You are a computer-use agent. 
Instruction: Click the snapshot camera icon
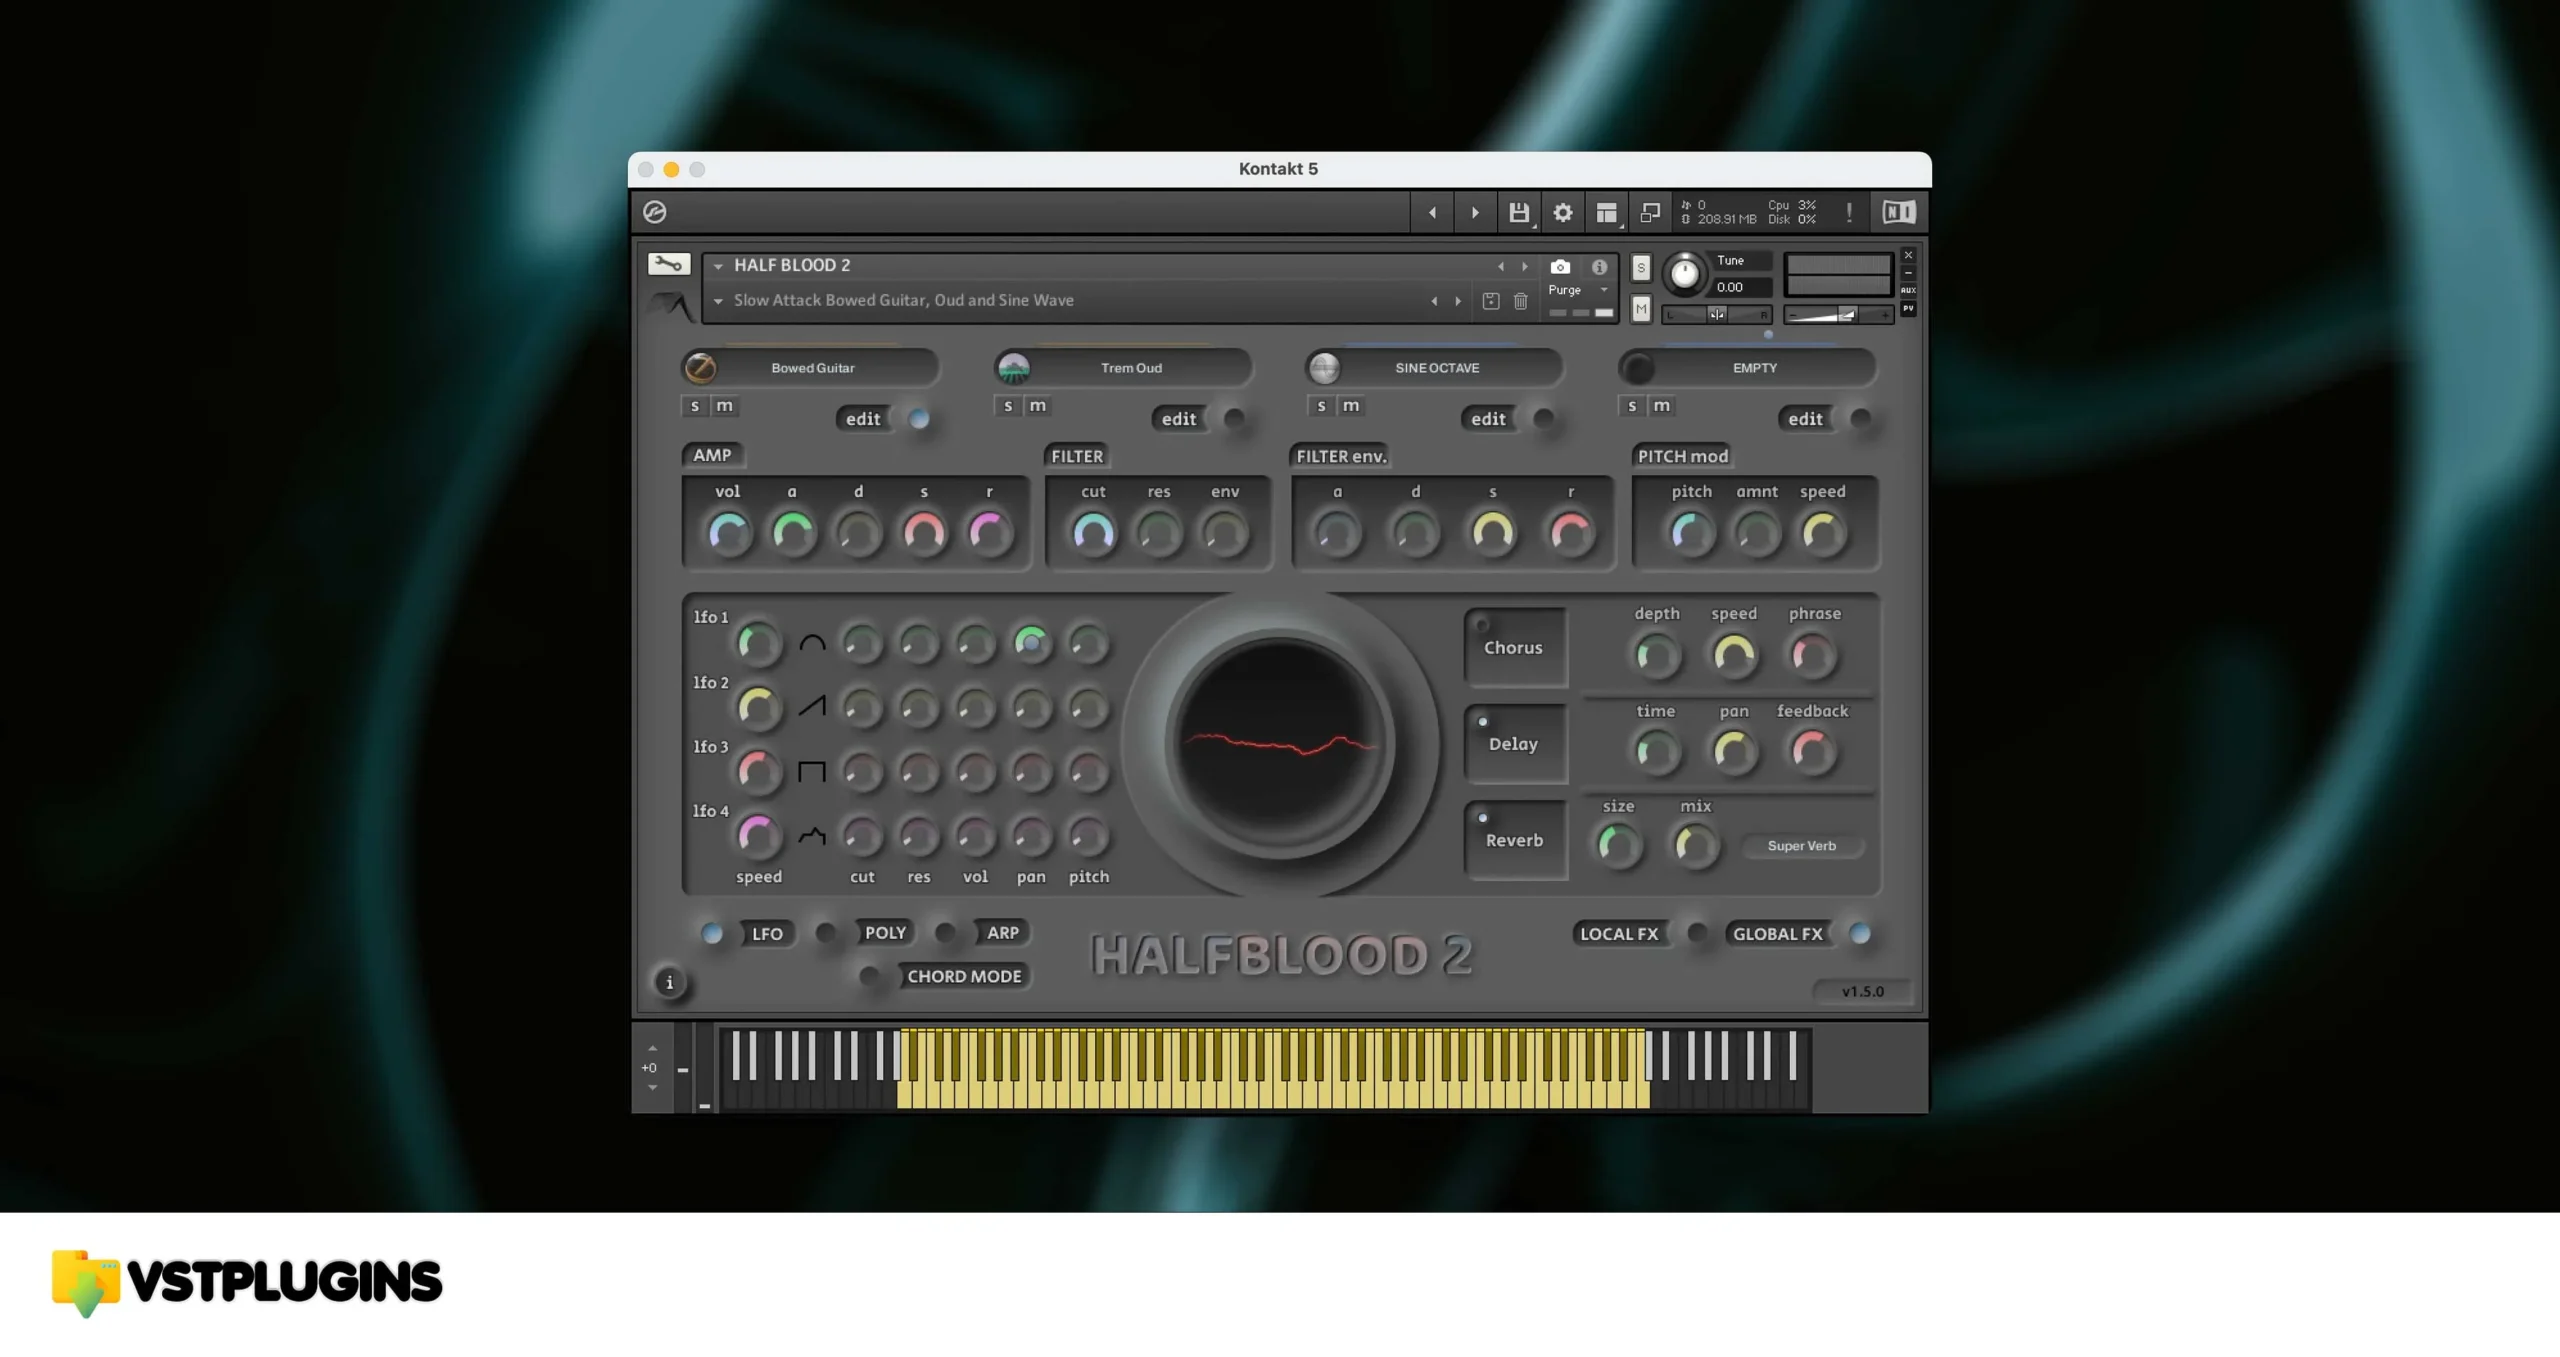click(x=1560, y=267)
